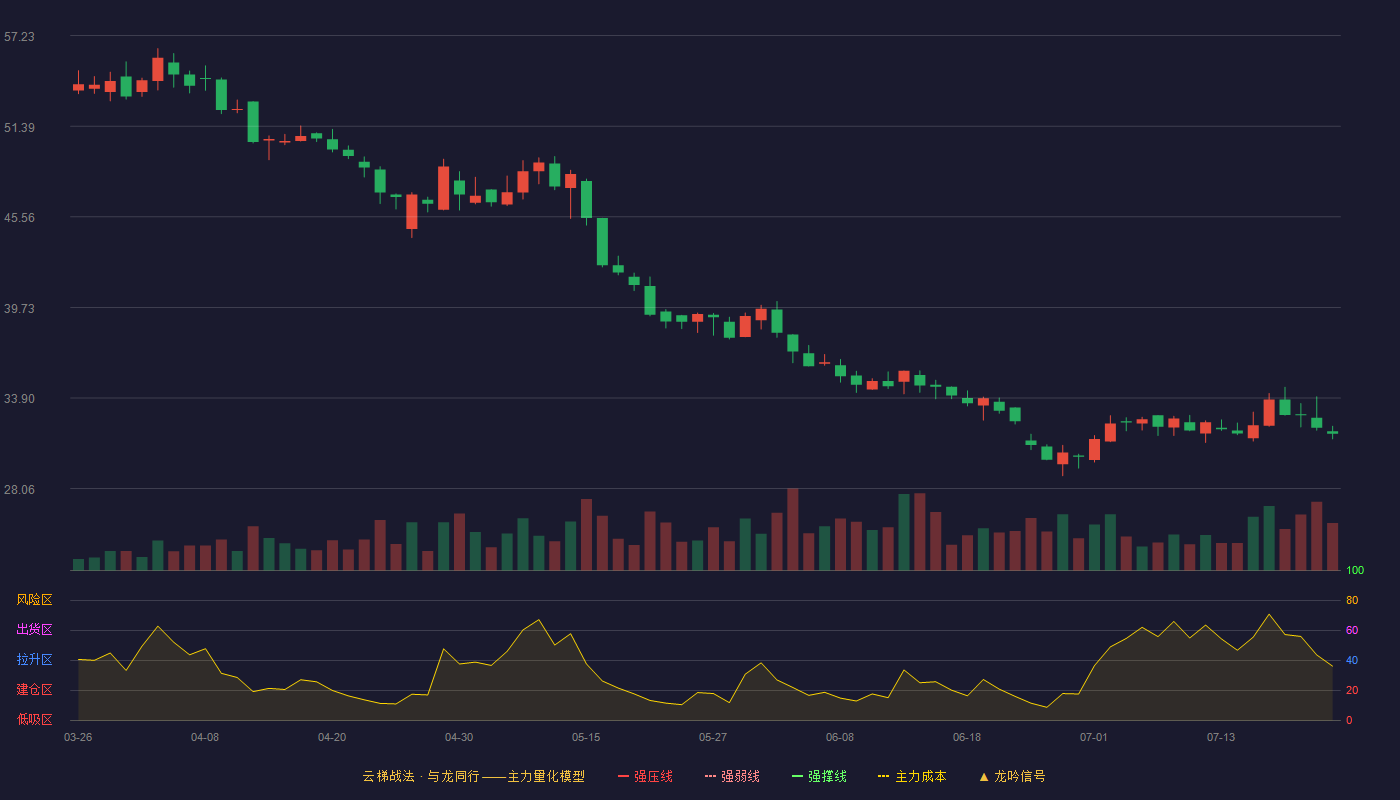
Task: Click the 05-15 date axis label
Action: (586, 737)
